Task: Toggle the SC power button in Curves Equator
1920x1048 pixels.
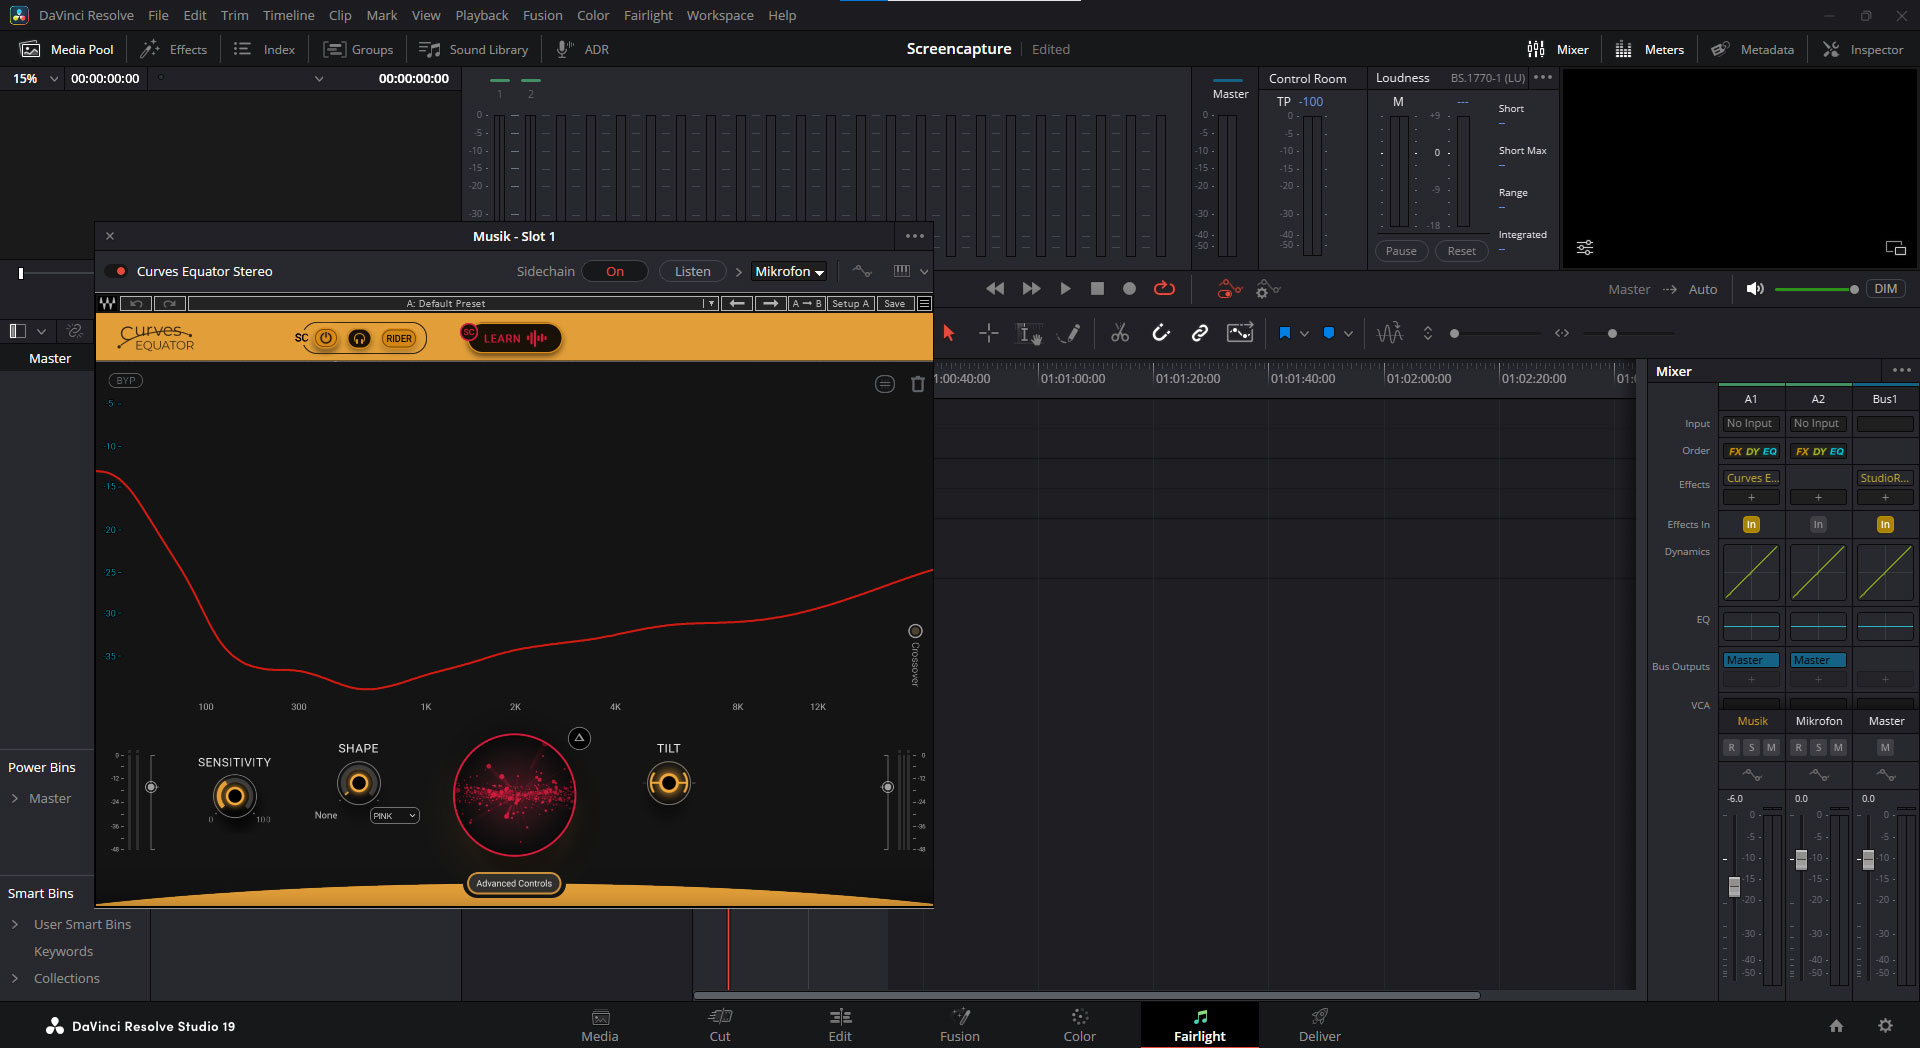Action: pyautogui.click(x=326, y=339)
